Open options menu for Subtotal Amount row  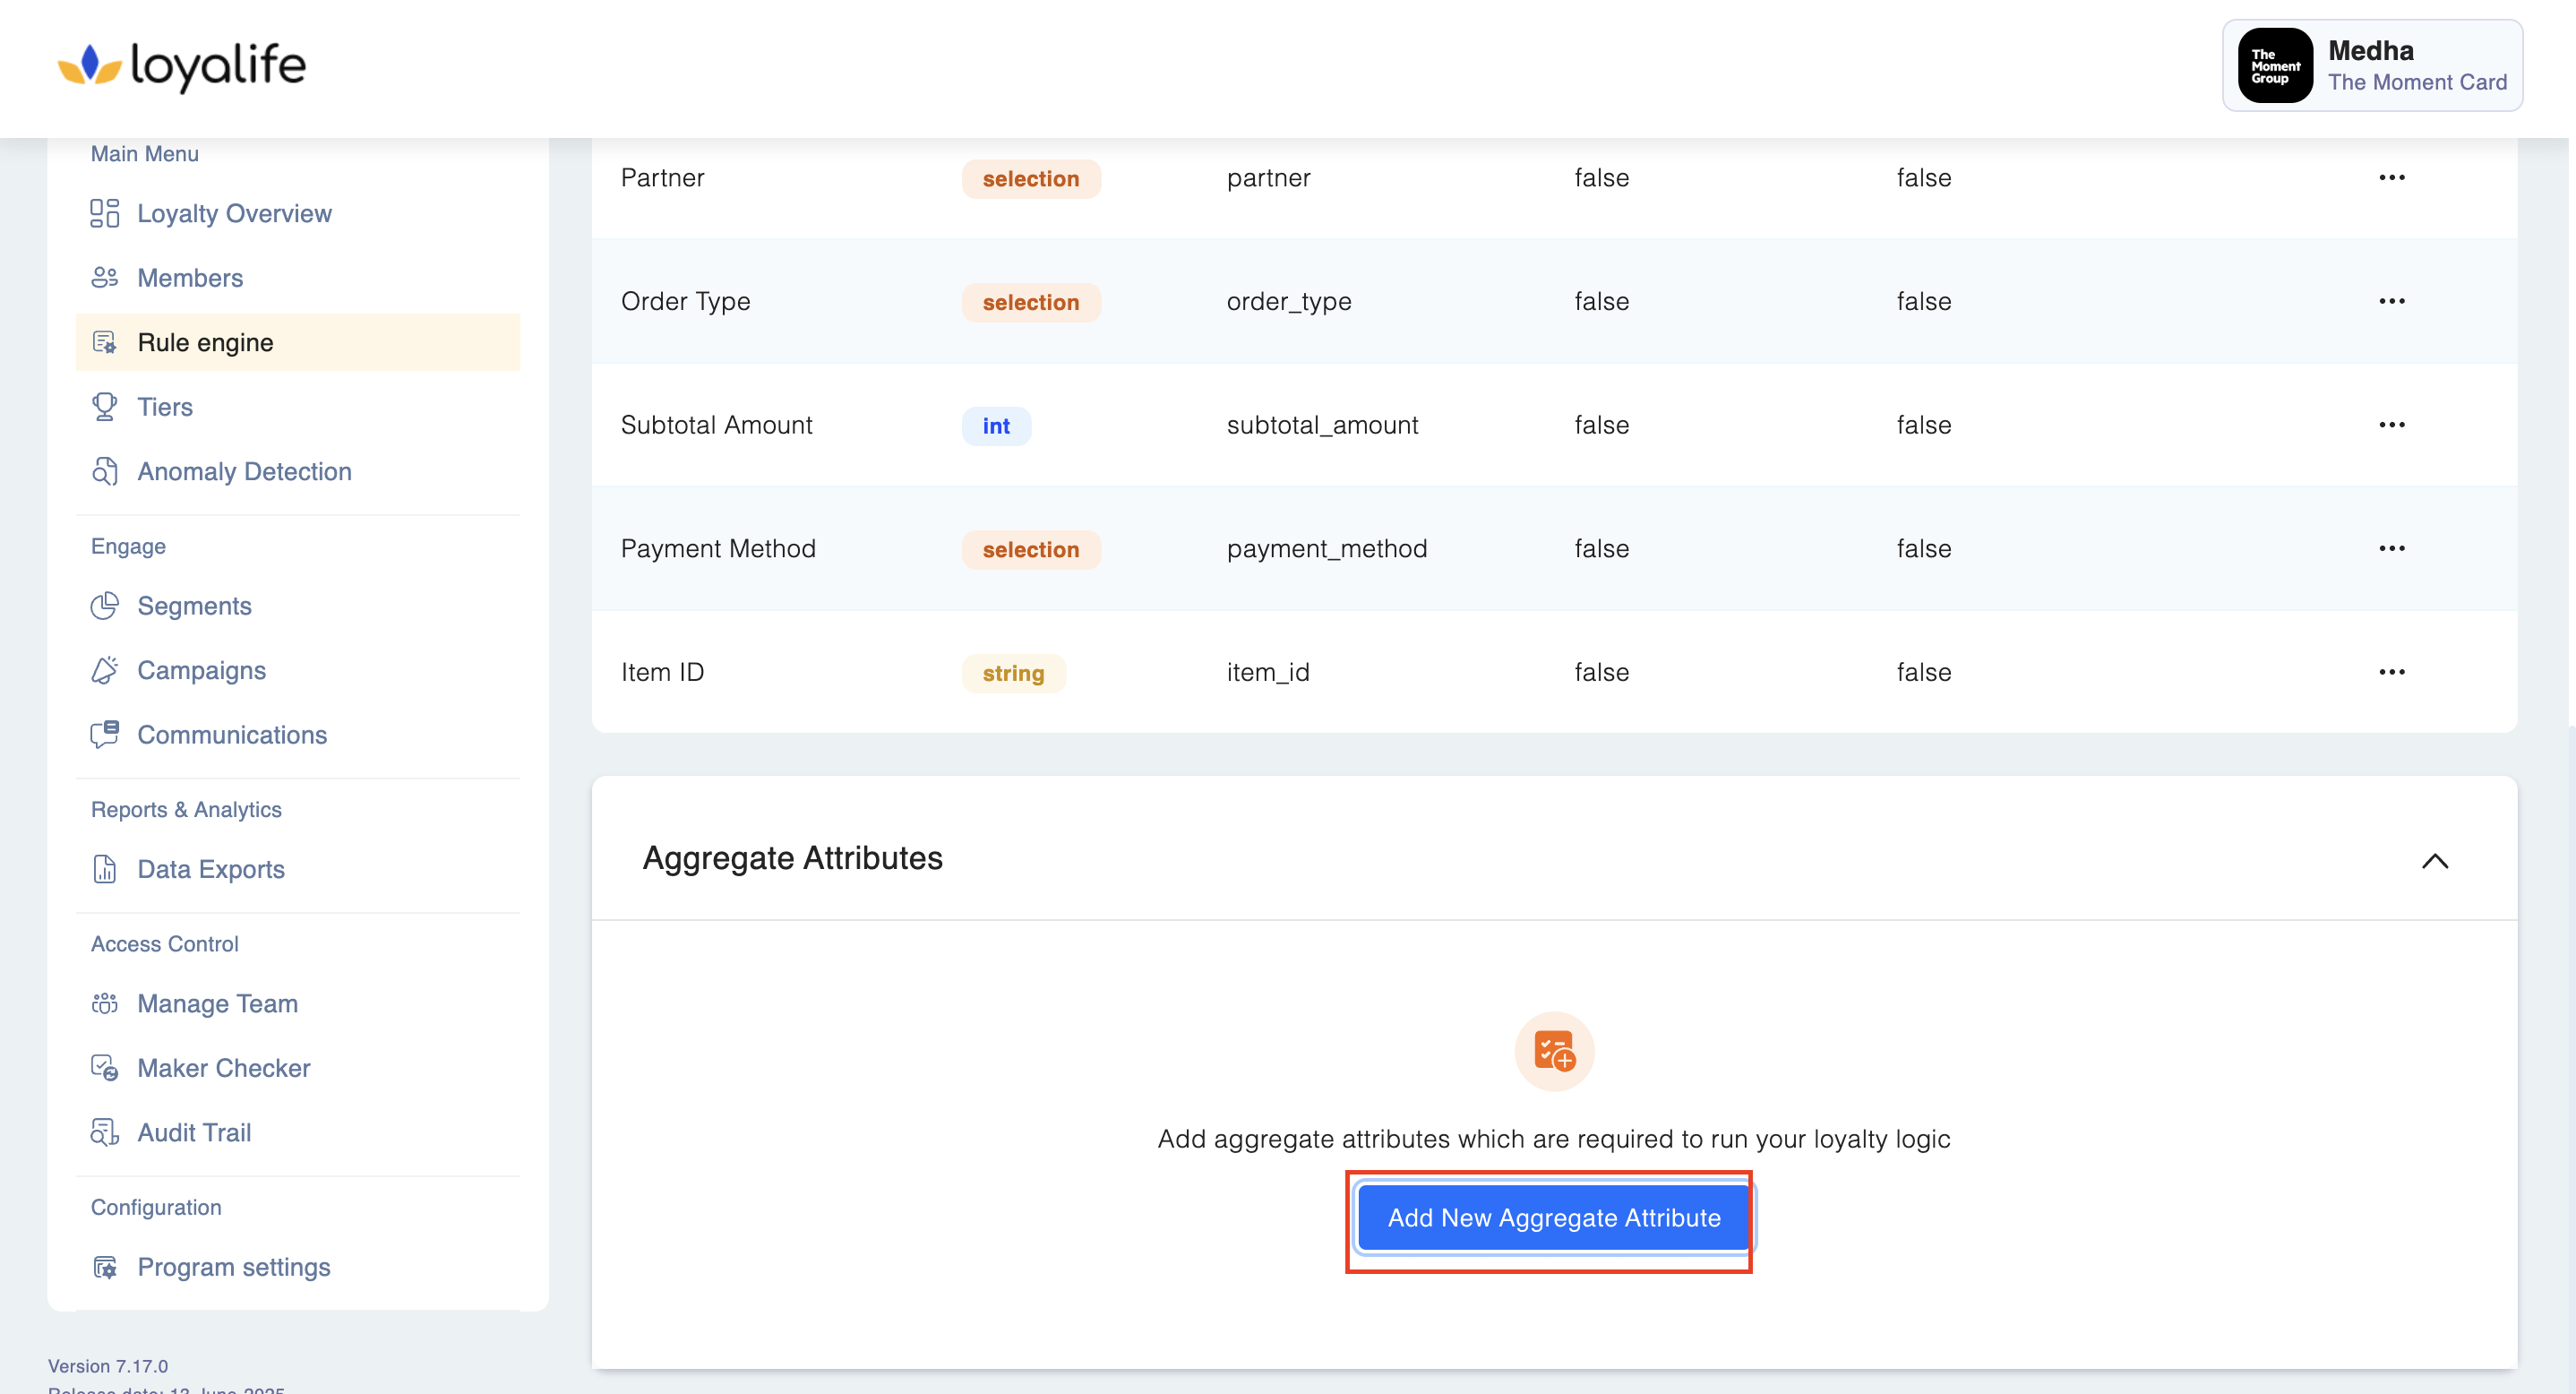(2391, 425)
